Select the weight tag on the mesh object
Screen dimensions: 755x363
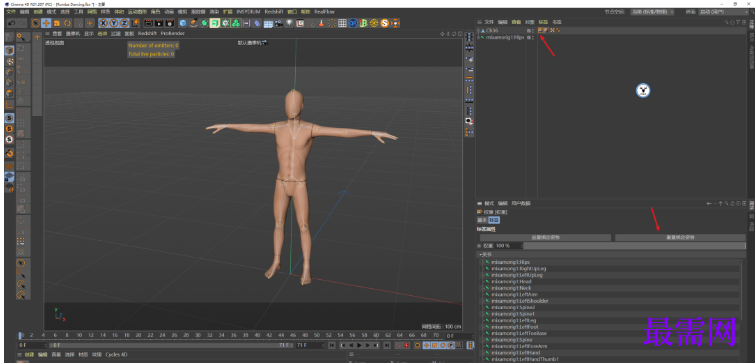(540, 30)
